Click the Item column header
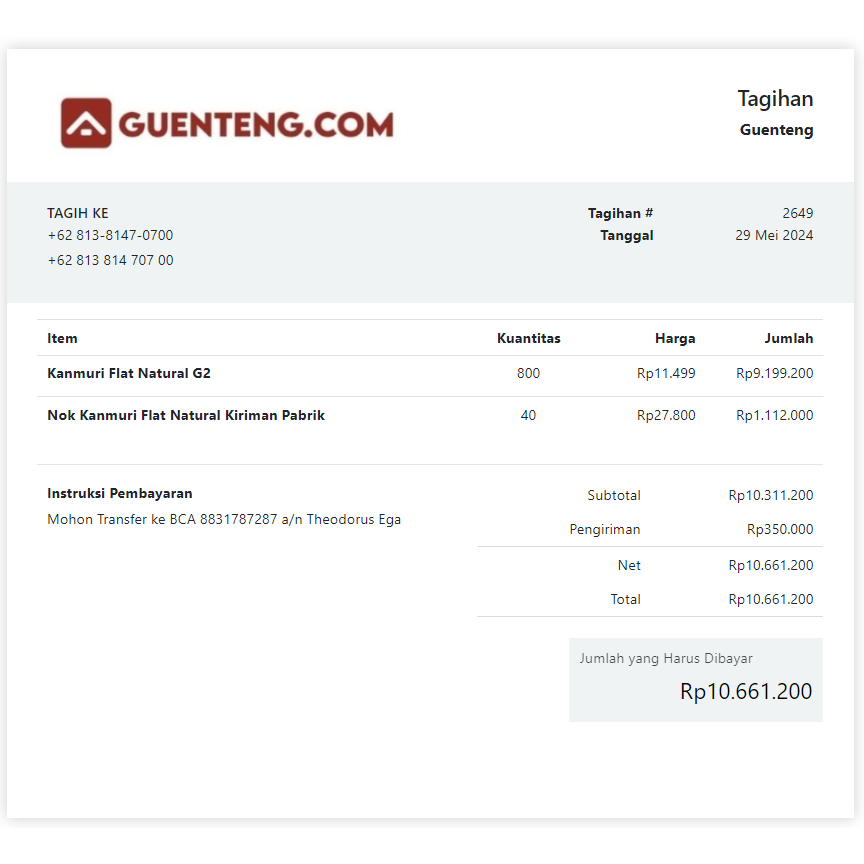 62,338
